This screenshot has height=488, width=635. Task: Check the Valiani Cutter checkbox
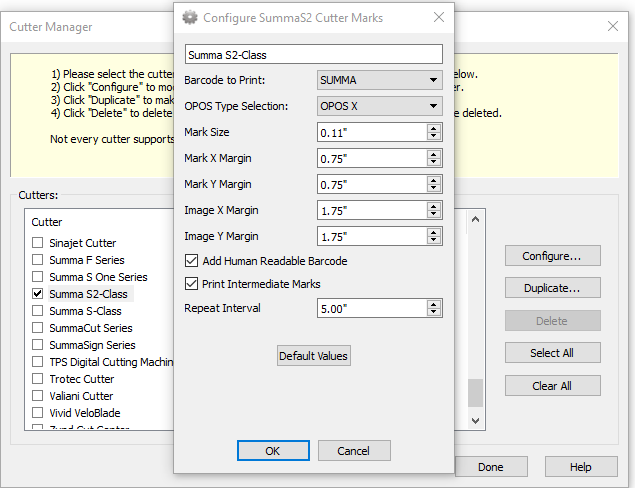point(38,396)
